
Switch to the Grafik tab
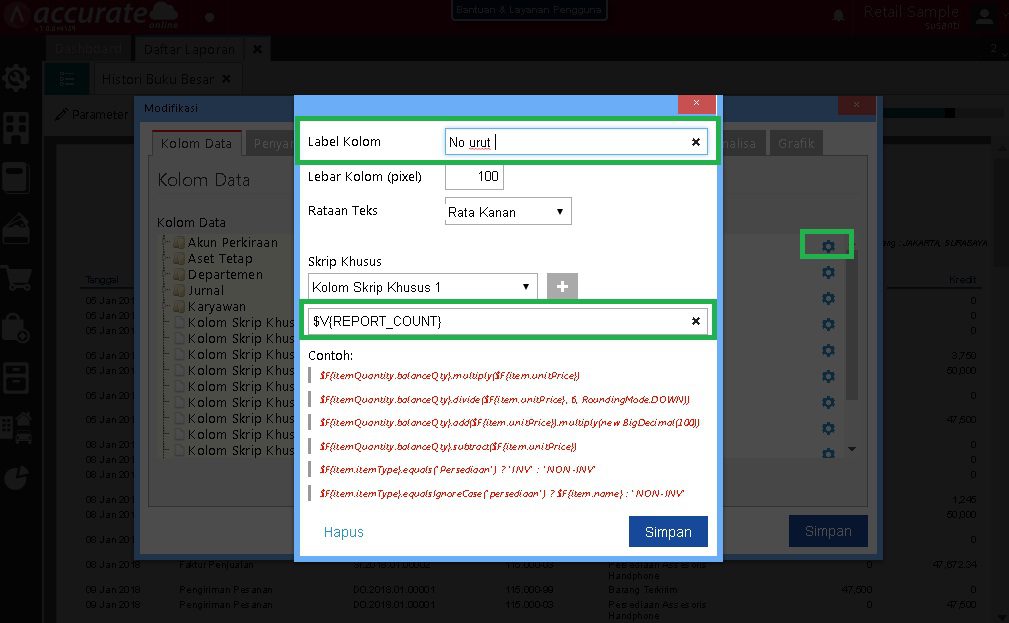[x=795, y=143]
